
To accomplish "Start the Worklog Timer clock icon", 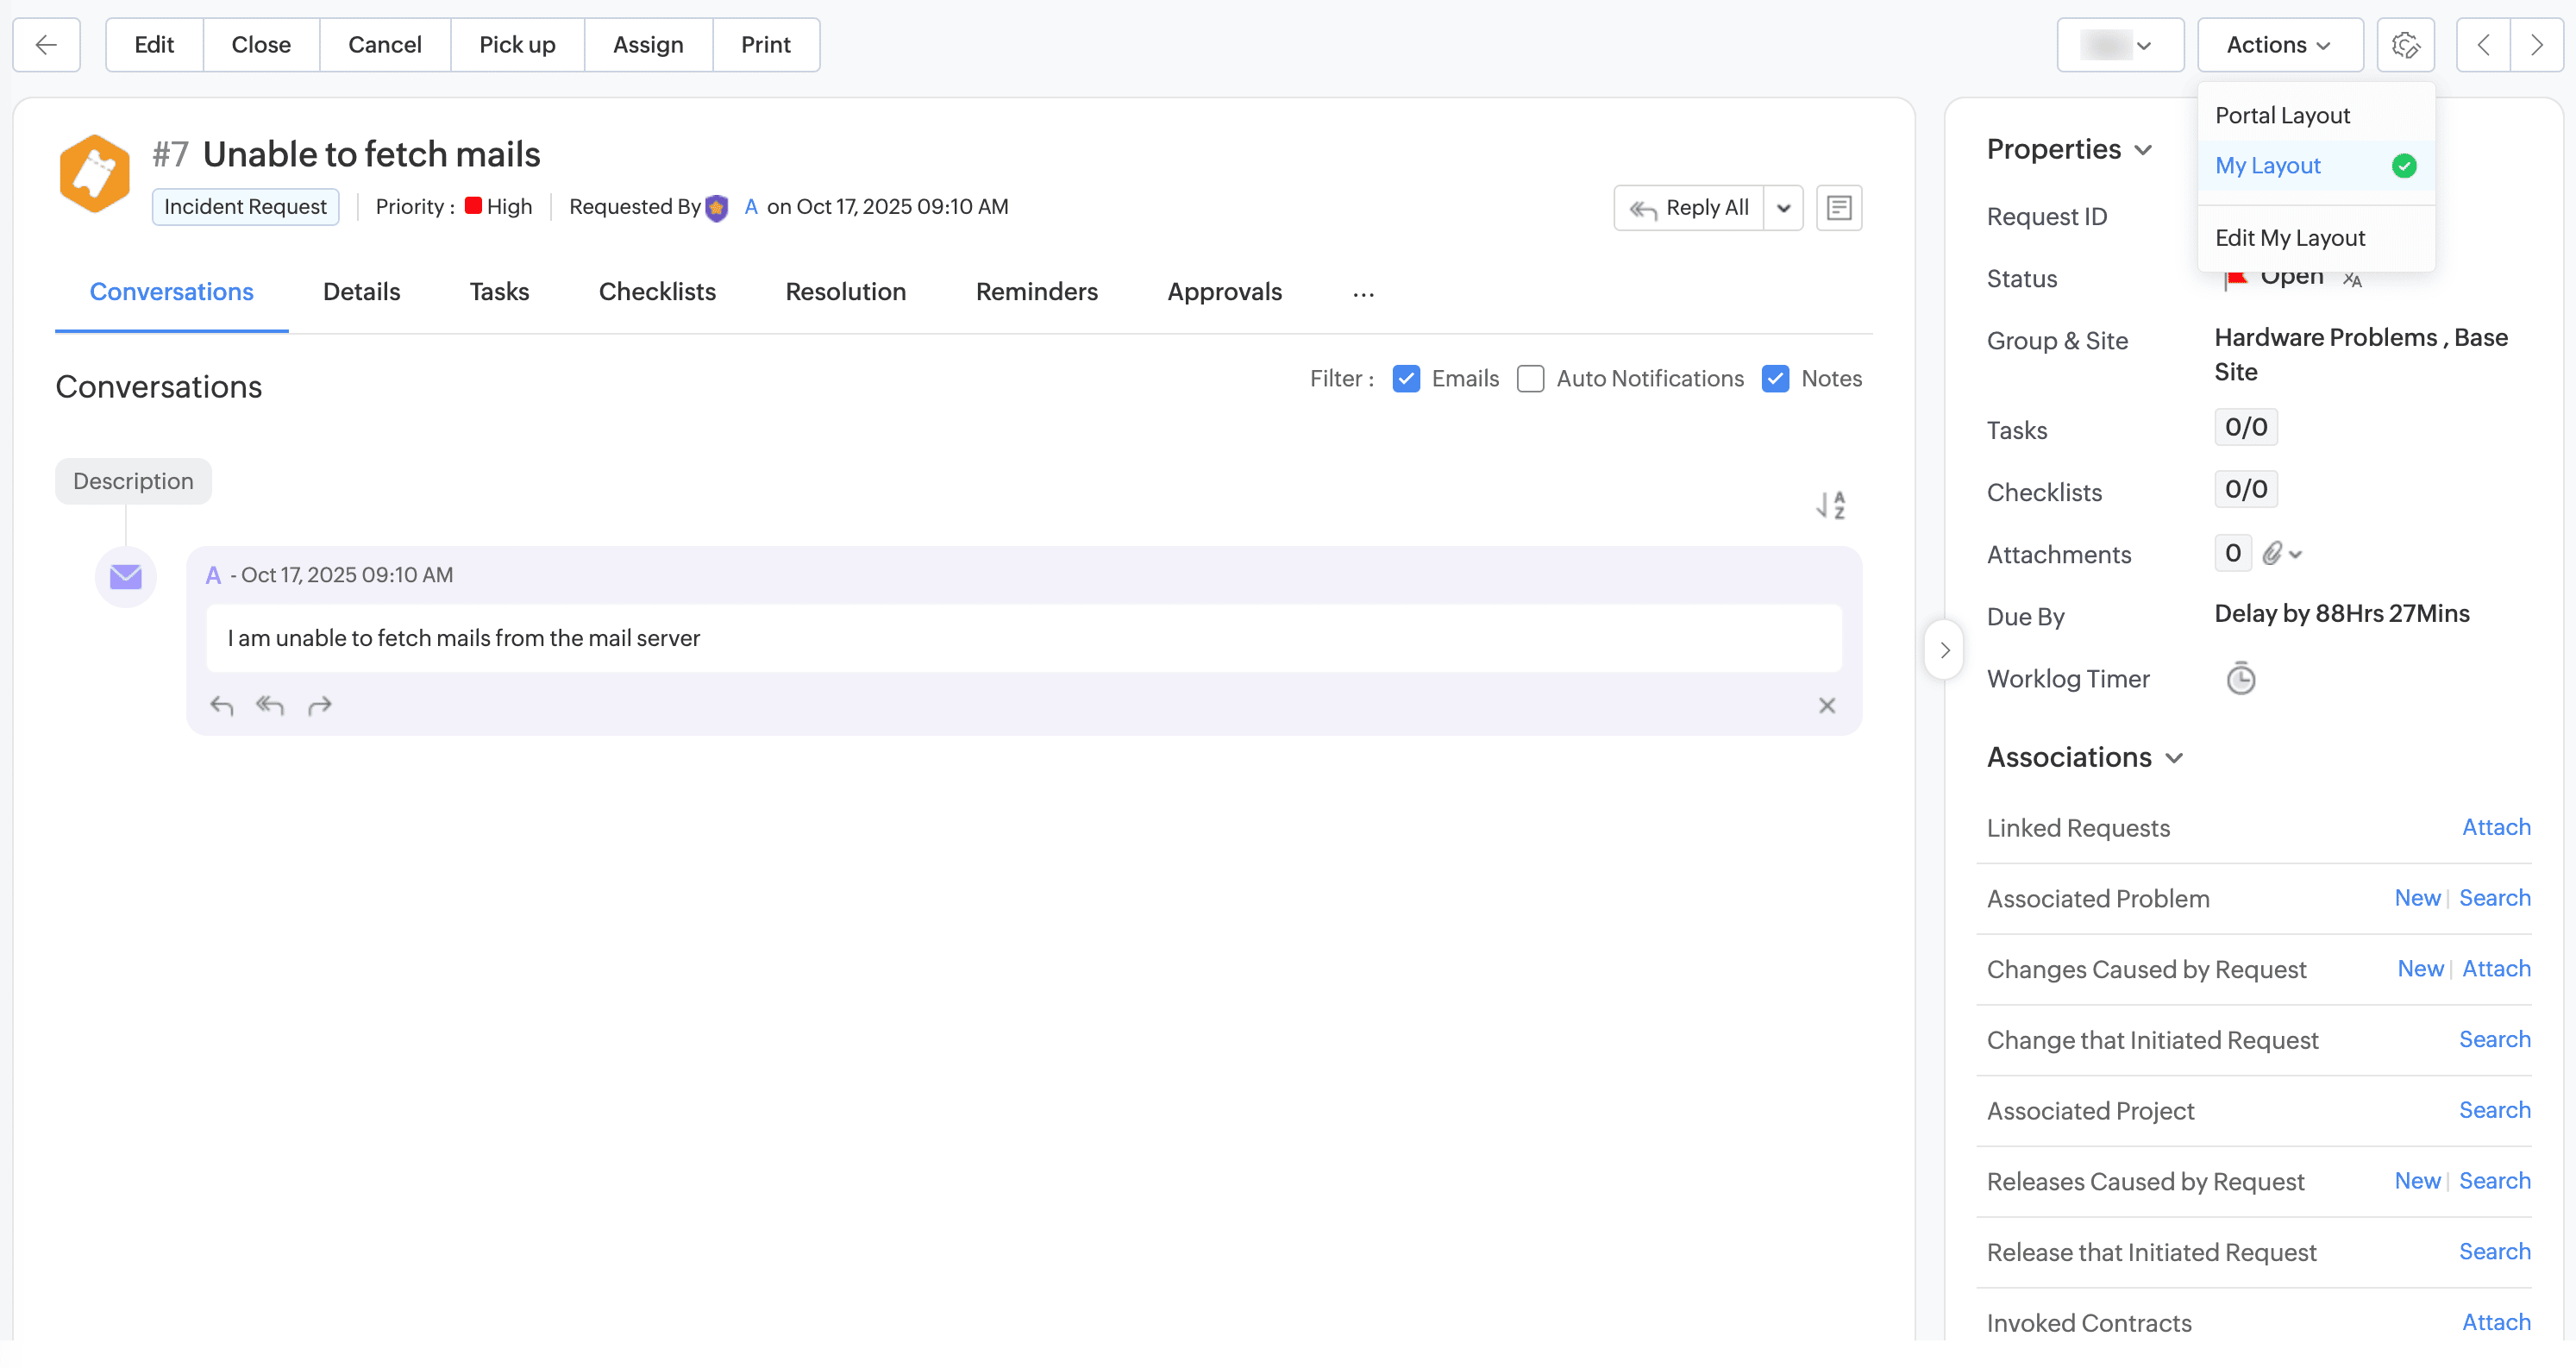I will pyautogui.click(x=2240, y=679).
